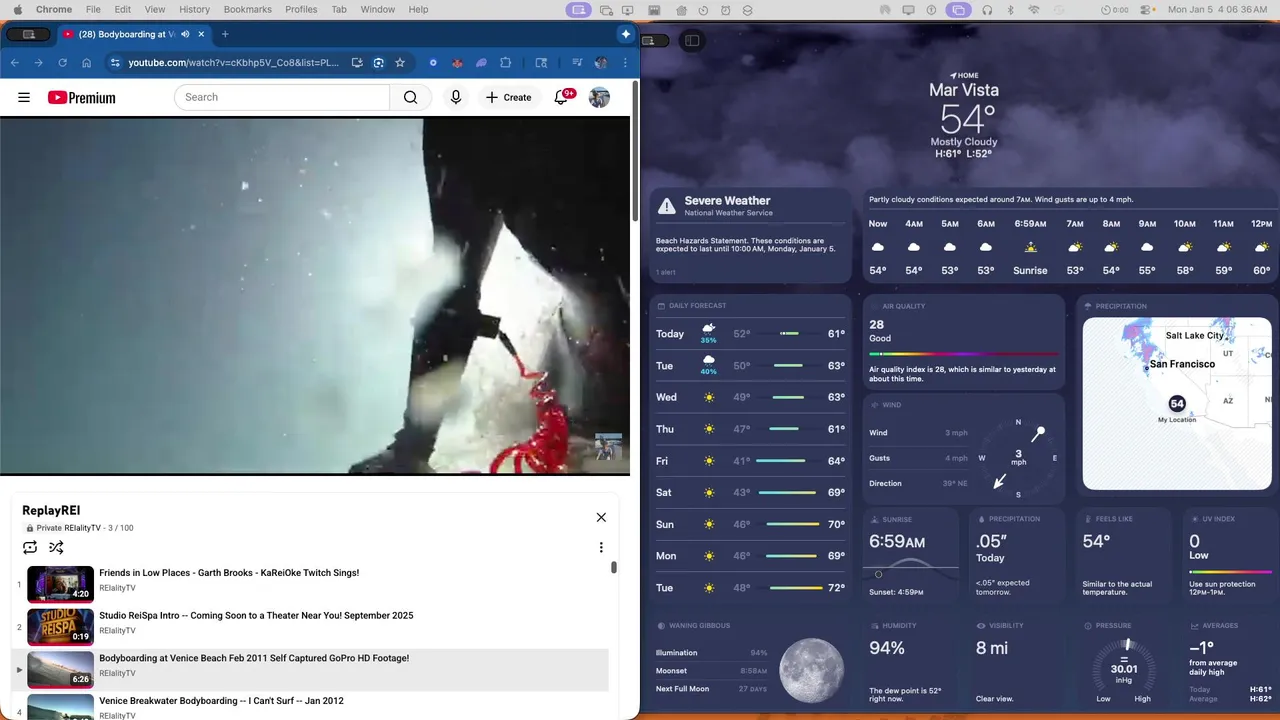Toggle shuffle playlist in ReplayREI
The width and height of the screenshot is (1280, 720).
pyautogui.click(x=56, y=547)
